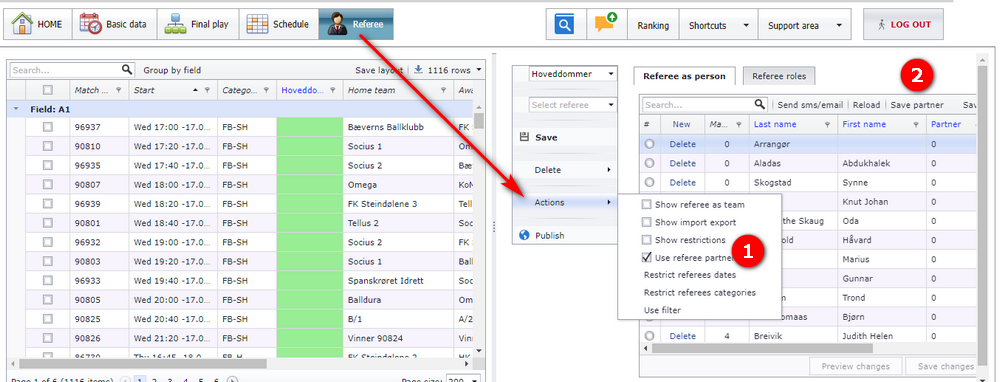Click the download rows export icon
1000x382 pixels.
pos(418,70)
